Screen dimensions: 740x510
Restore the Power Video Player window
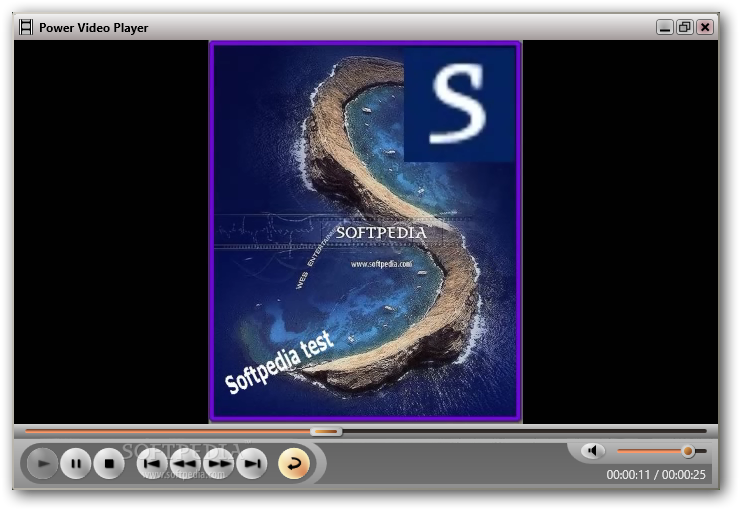coord(685,27)
